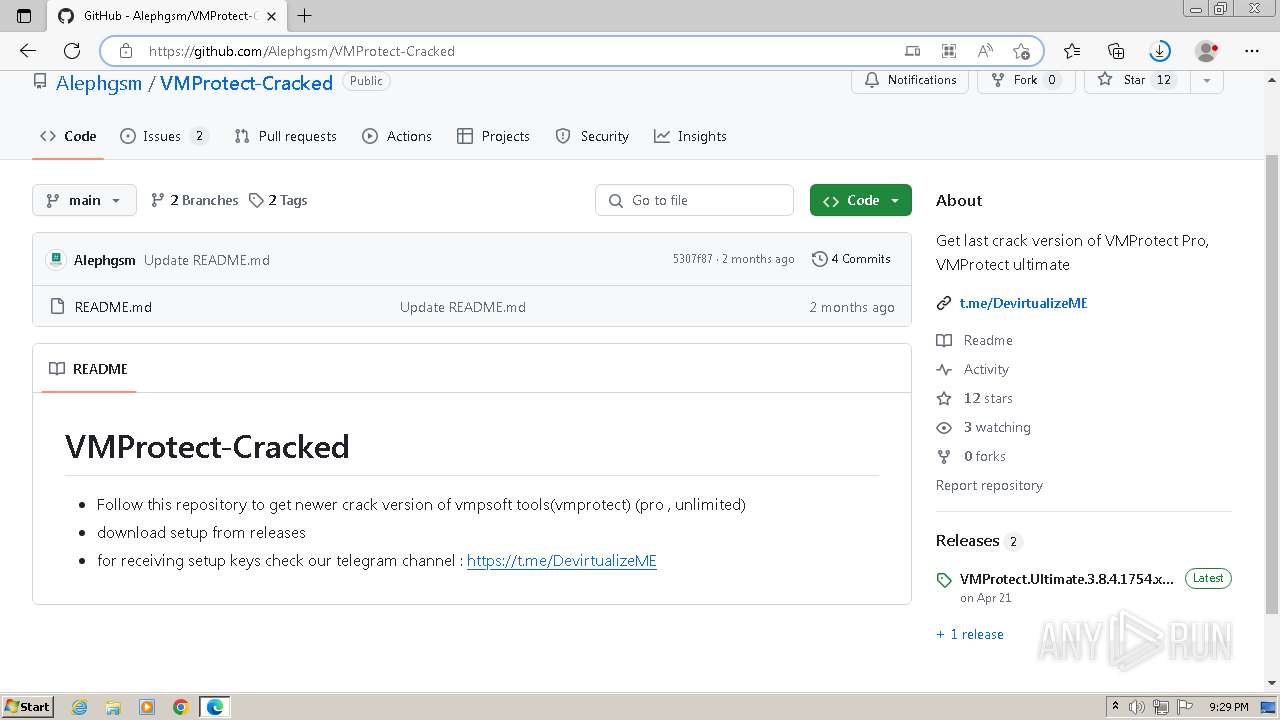Open the Alephgsm owner link
This screenshot has height=720, width=1280.
99,83
